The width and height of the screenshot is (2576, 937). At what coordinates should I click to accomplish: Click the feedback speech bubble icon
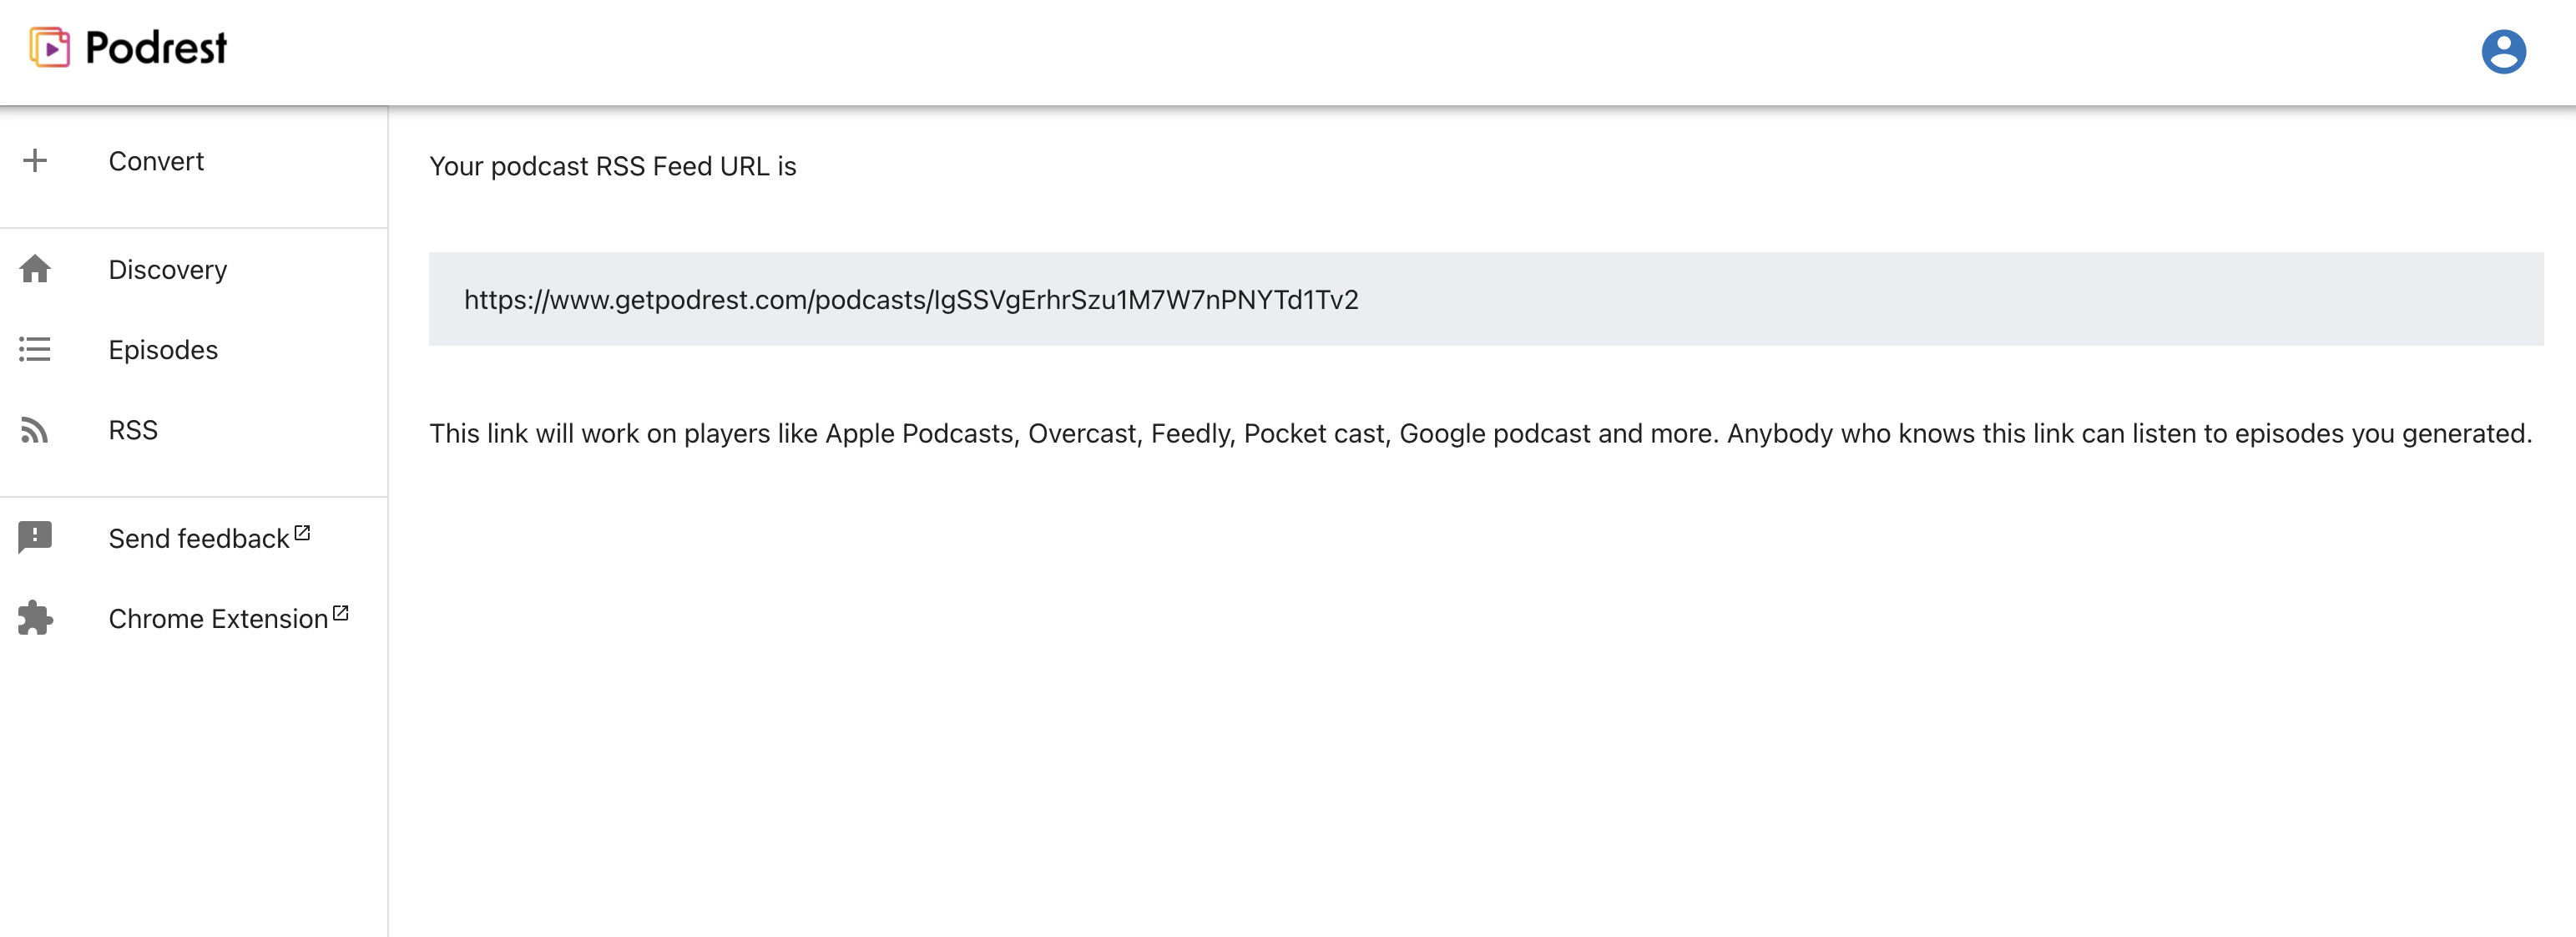point(35,537)
